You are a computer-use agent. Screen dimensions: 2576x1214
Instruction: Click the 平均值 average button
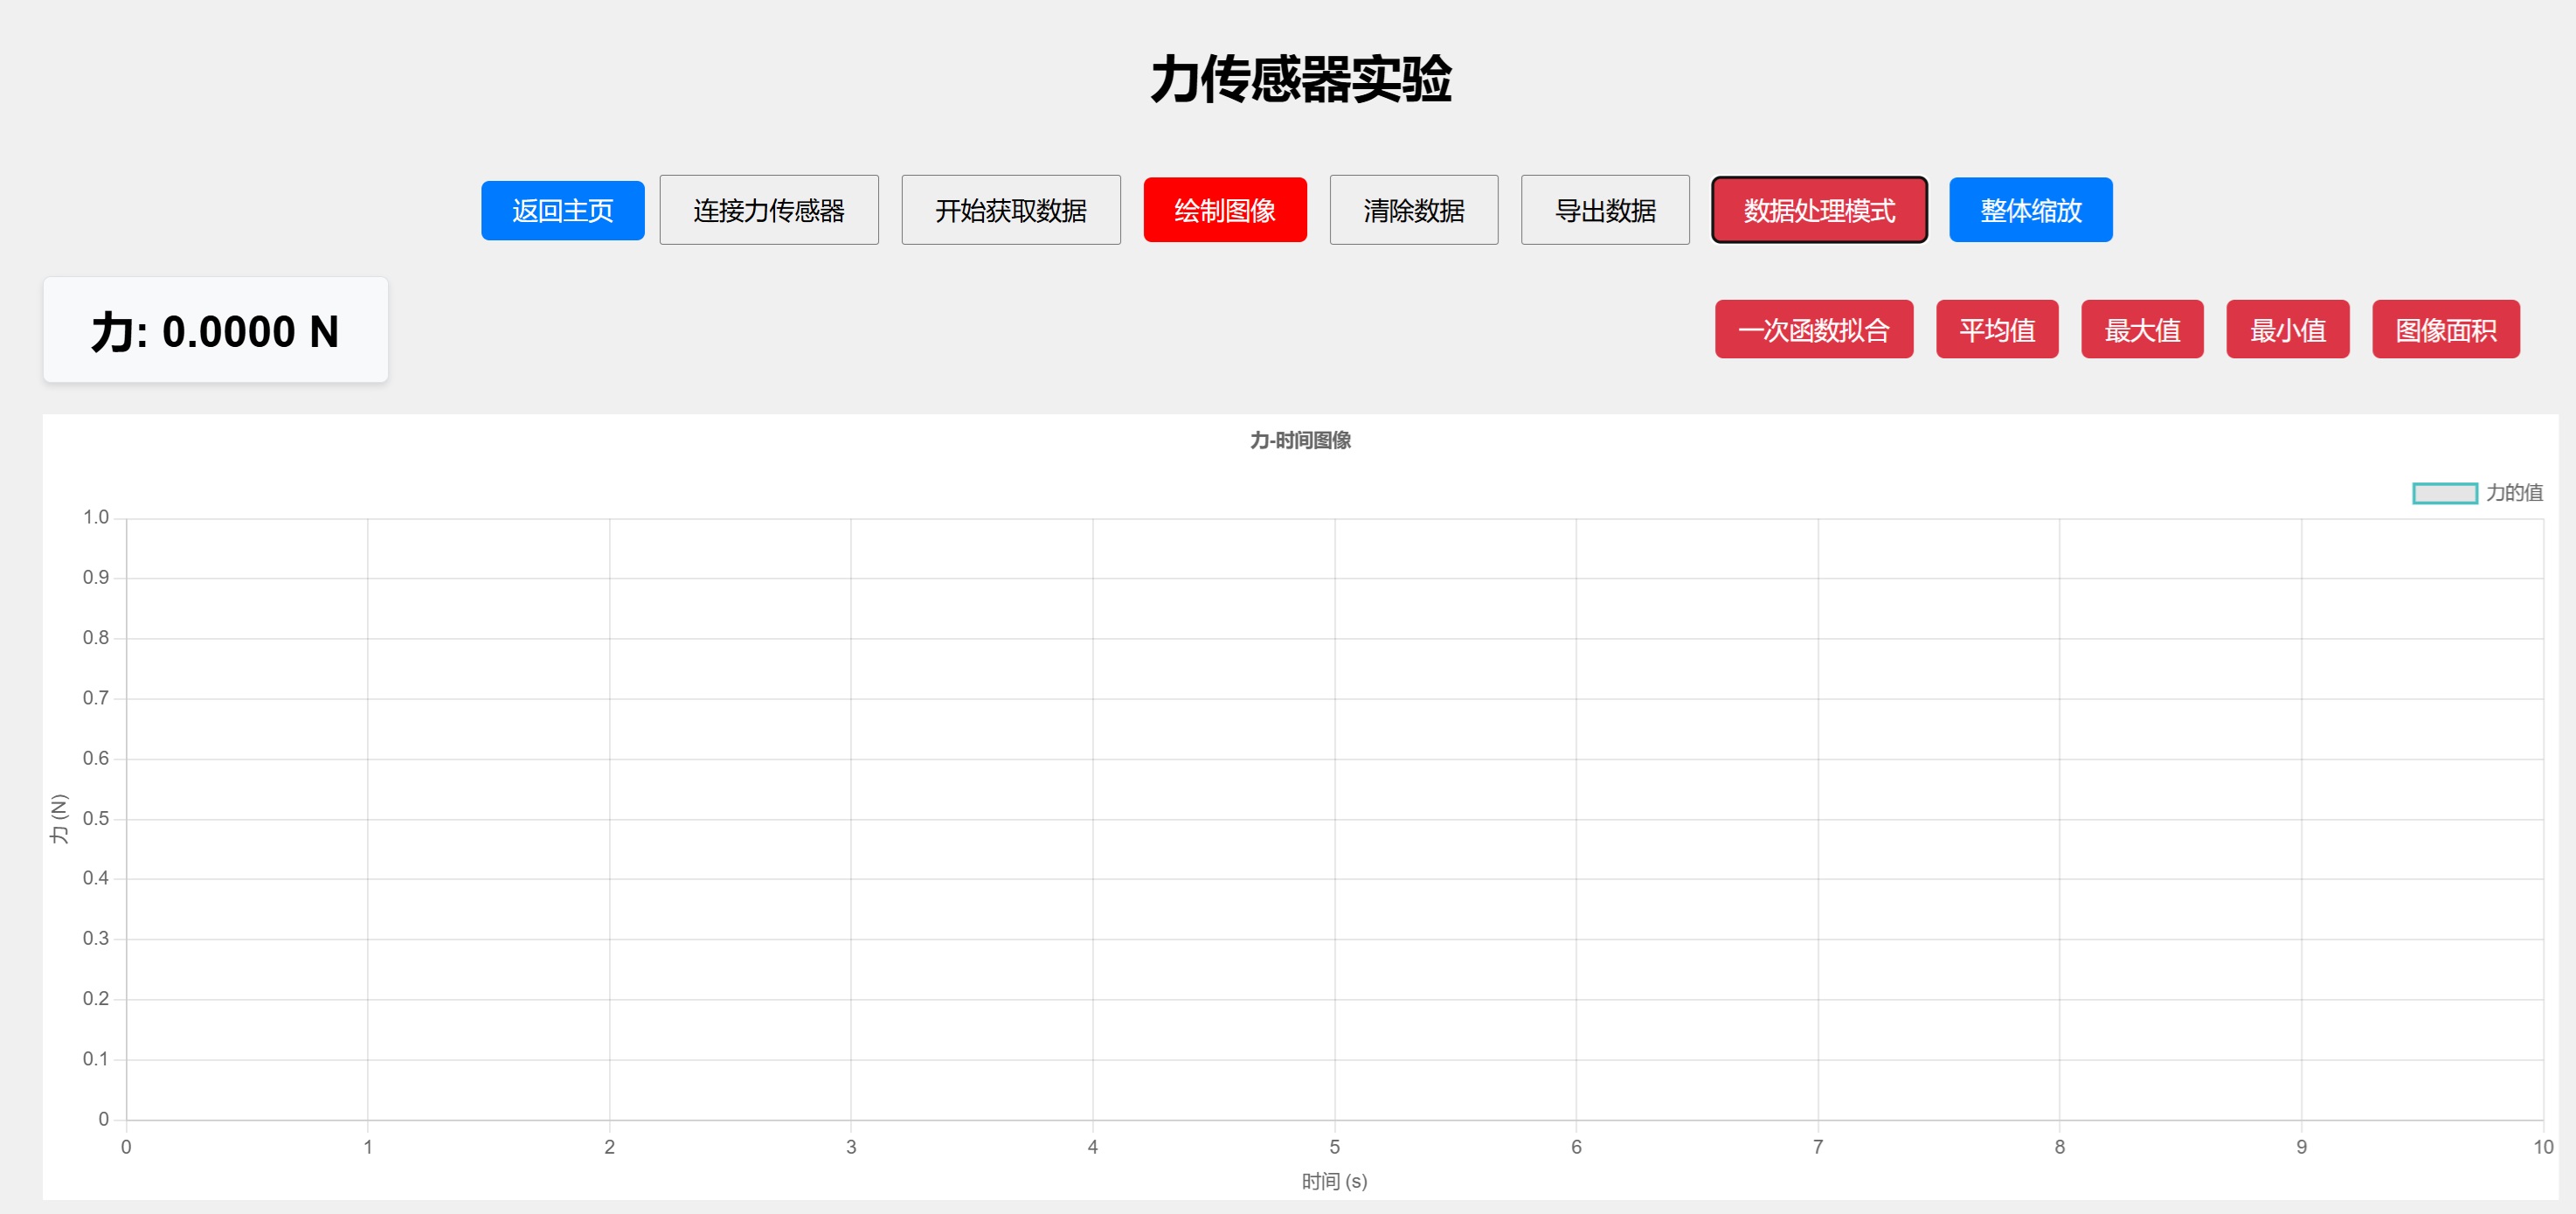[1996, 329]
